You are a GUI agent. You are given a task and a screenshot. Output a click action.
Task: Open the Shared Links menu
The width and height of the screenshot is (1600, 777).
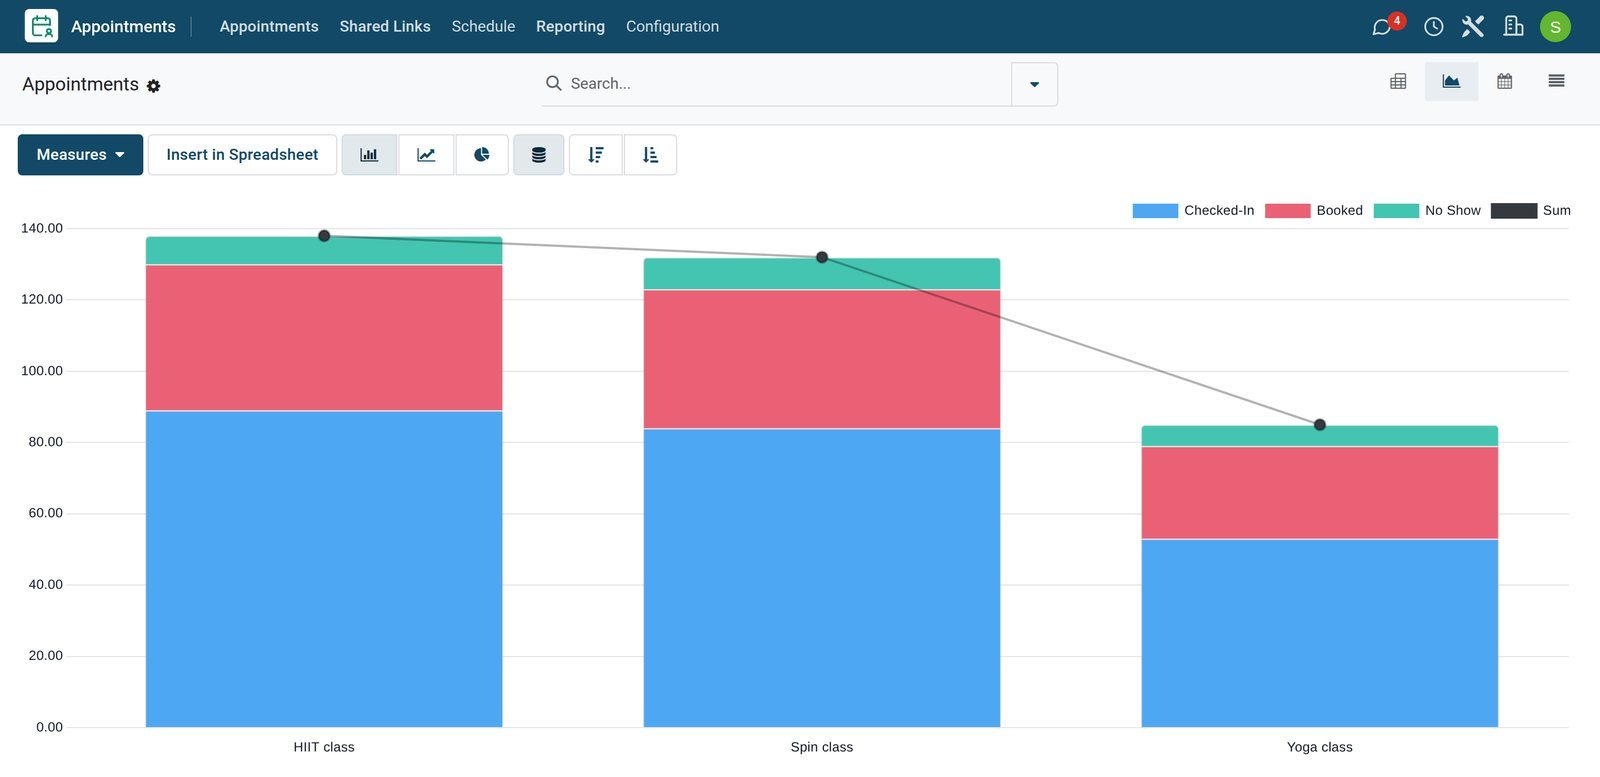pos(385,26)
